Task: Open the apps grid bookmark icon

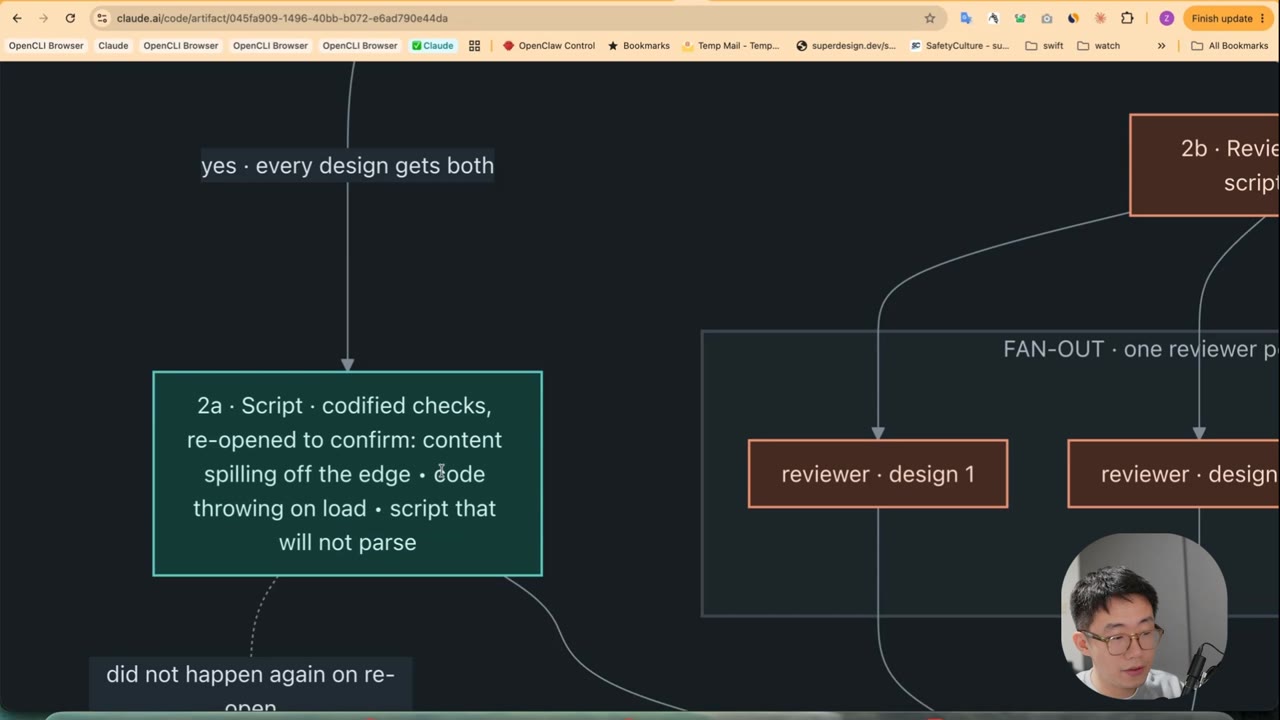Action: [x=474, y=45]
